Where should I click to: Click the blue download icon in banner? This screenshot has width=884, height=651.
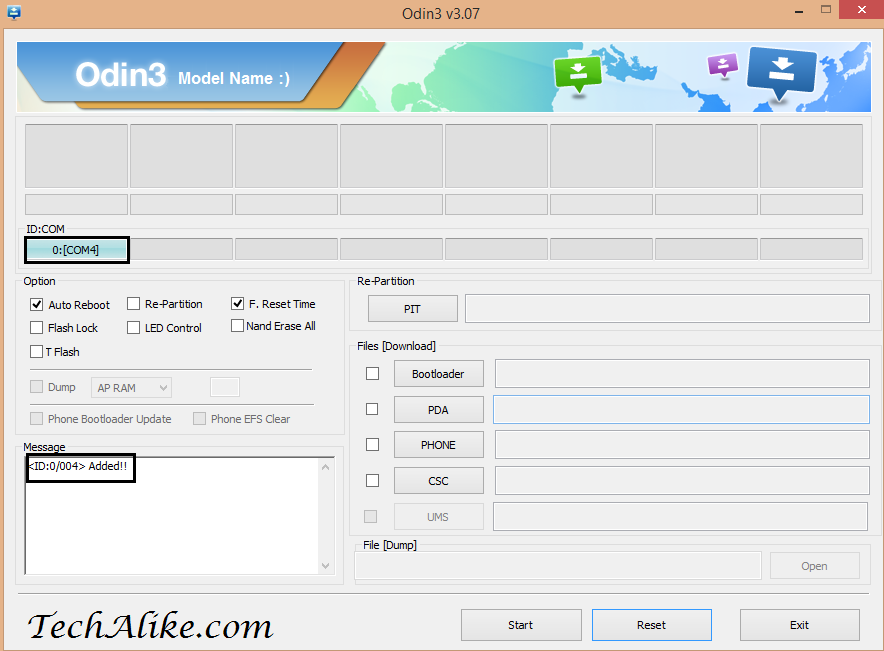click(x=781, y=74)
